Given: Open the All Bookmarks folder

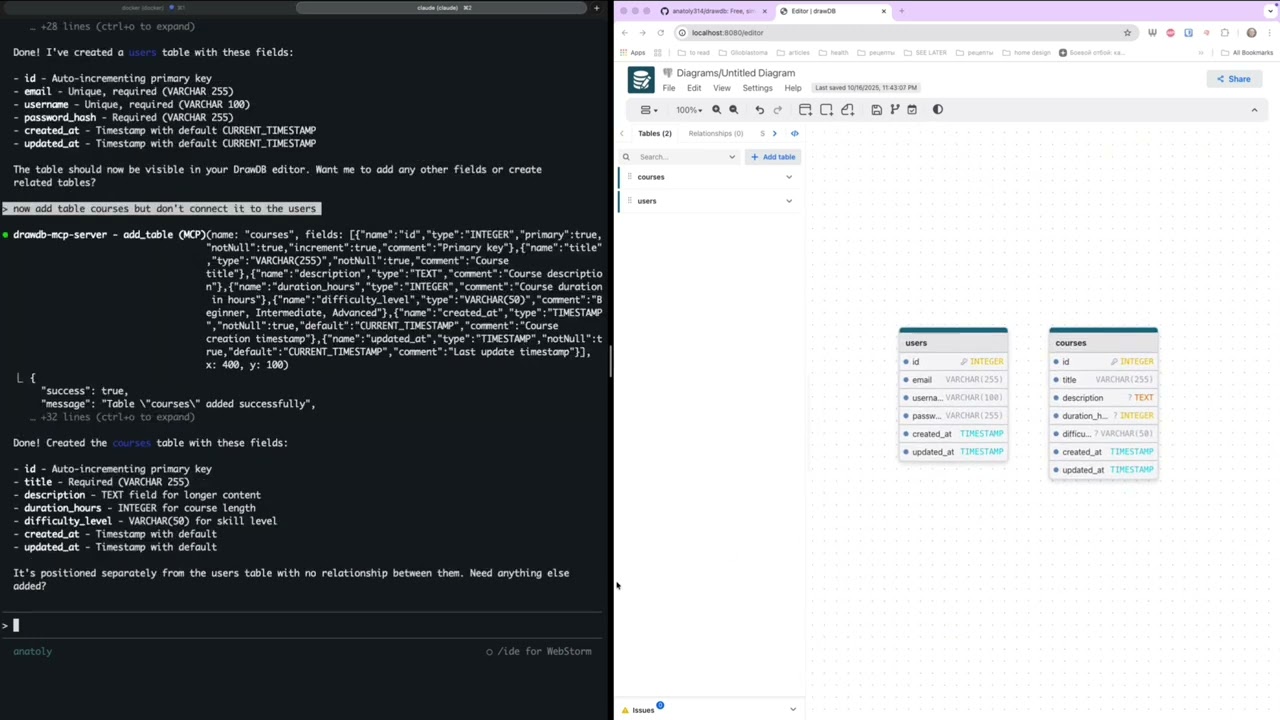Looking at the screenshot, I should (x=1247, y=52).
